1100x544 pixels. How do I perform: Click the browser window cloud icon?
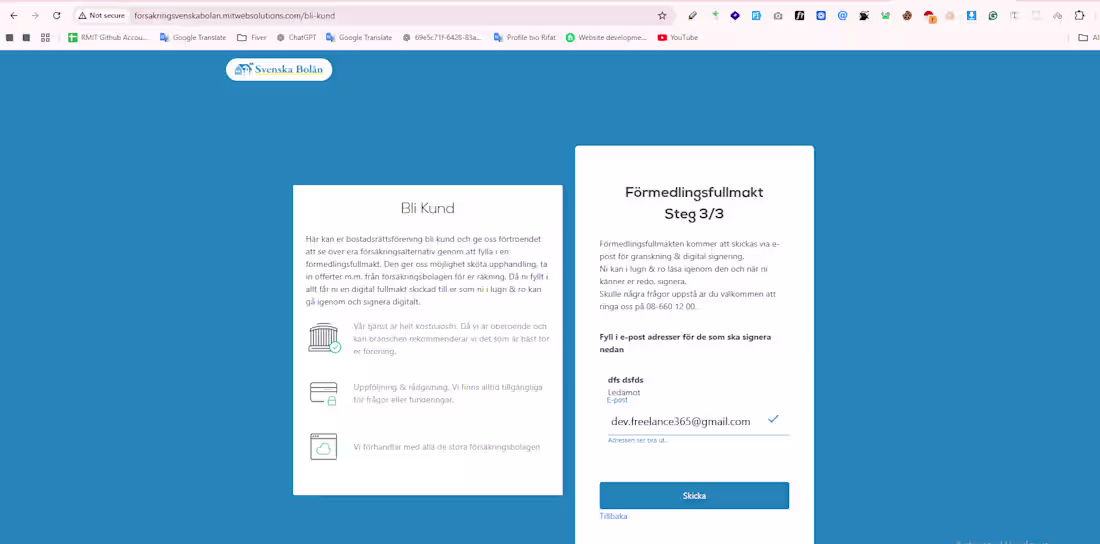click(x=323, y=446)
